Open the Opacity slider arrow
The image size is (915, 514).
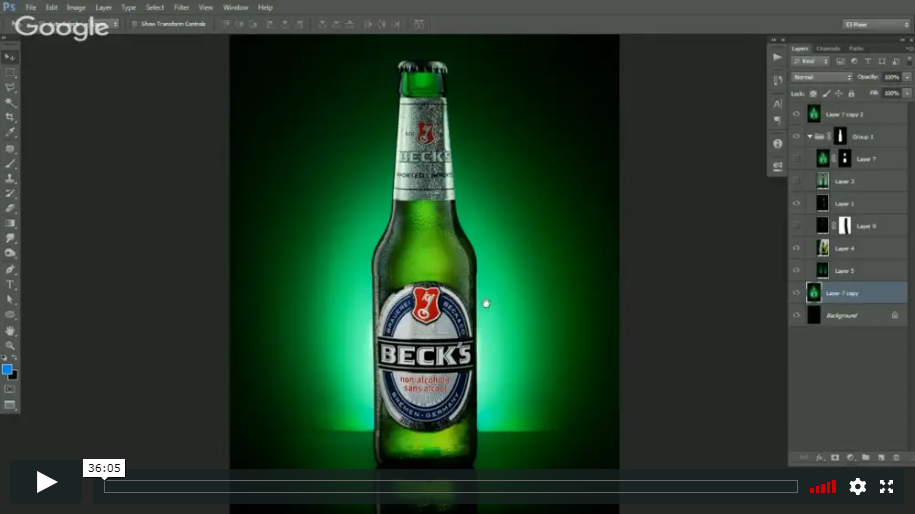[x=907, y=77]
